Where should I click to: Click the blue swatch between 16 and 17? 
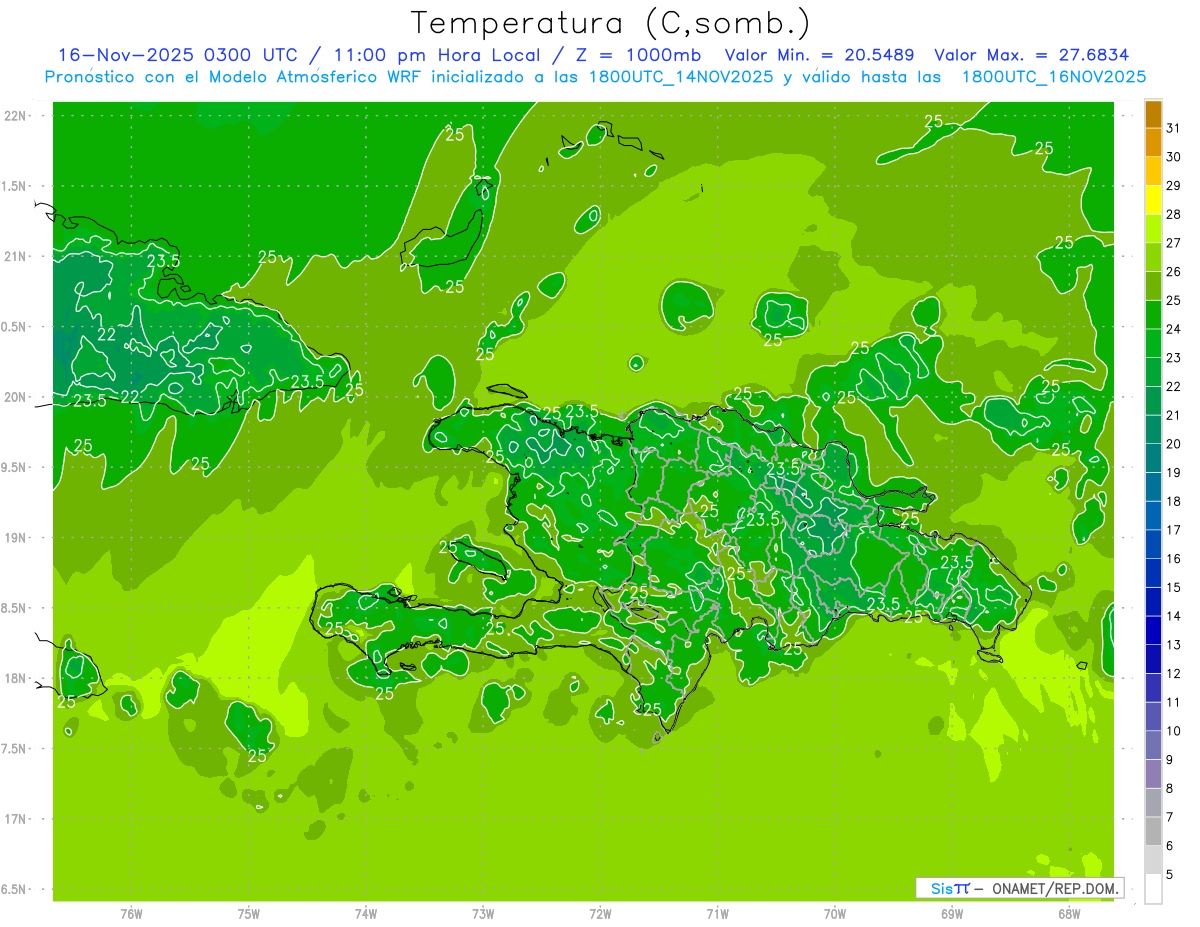[1153, 545]
